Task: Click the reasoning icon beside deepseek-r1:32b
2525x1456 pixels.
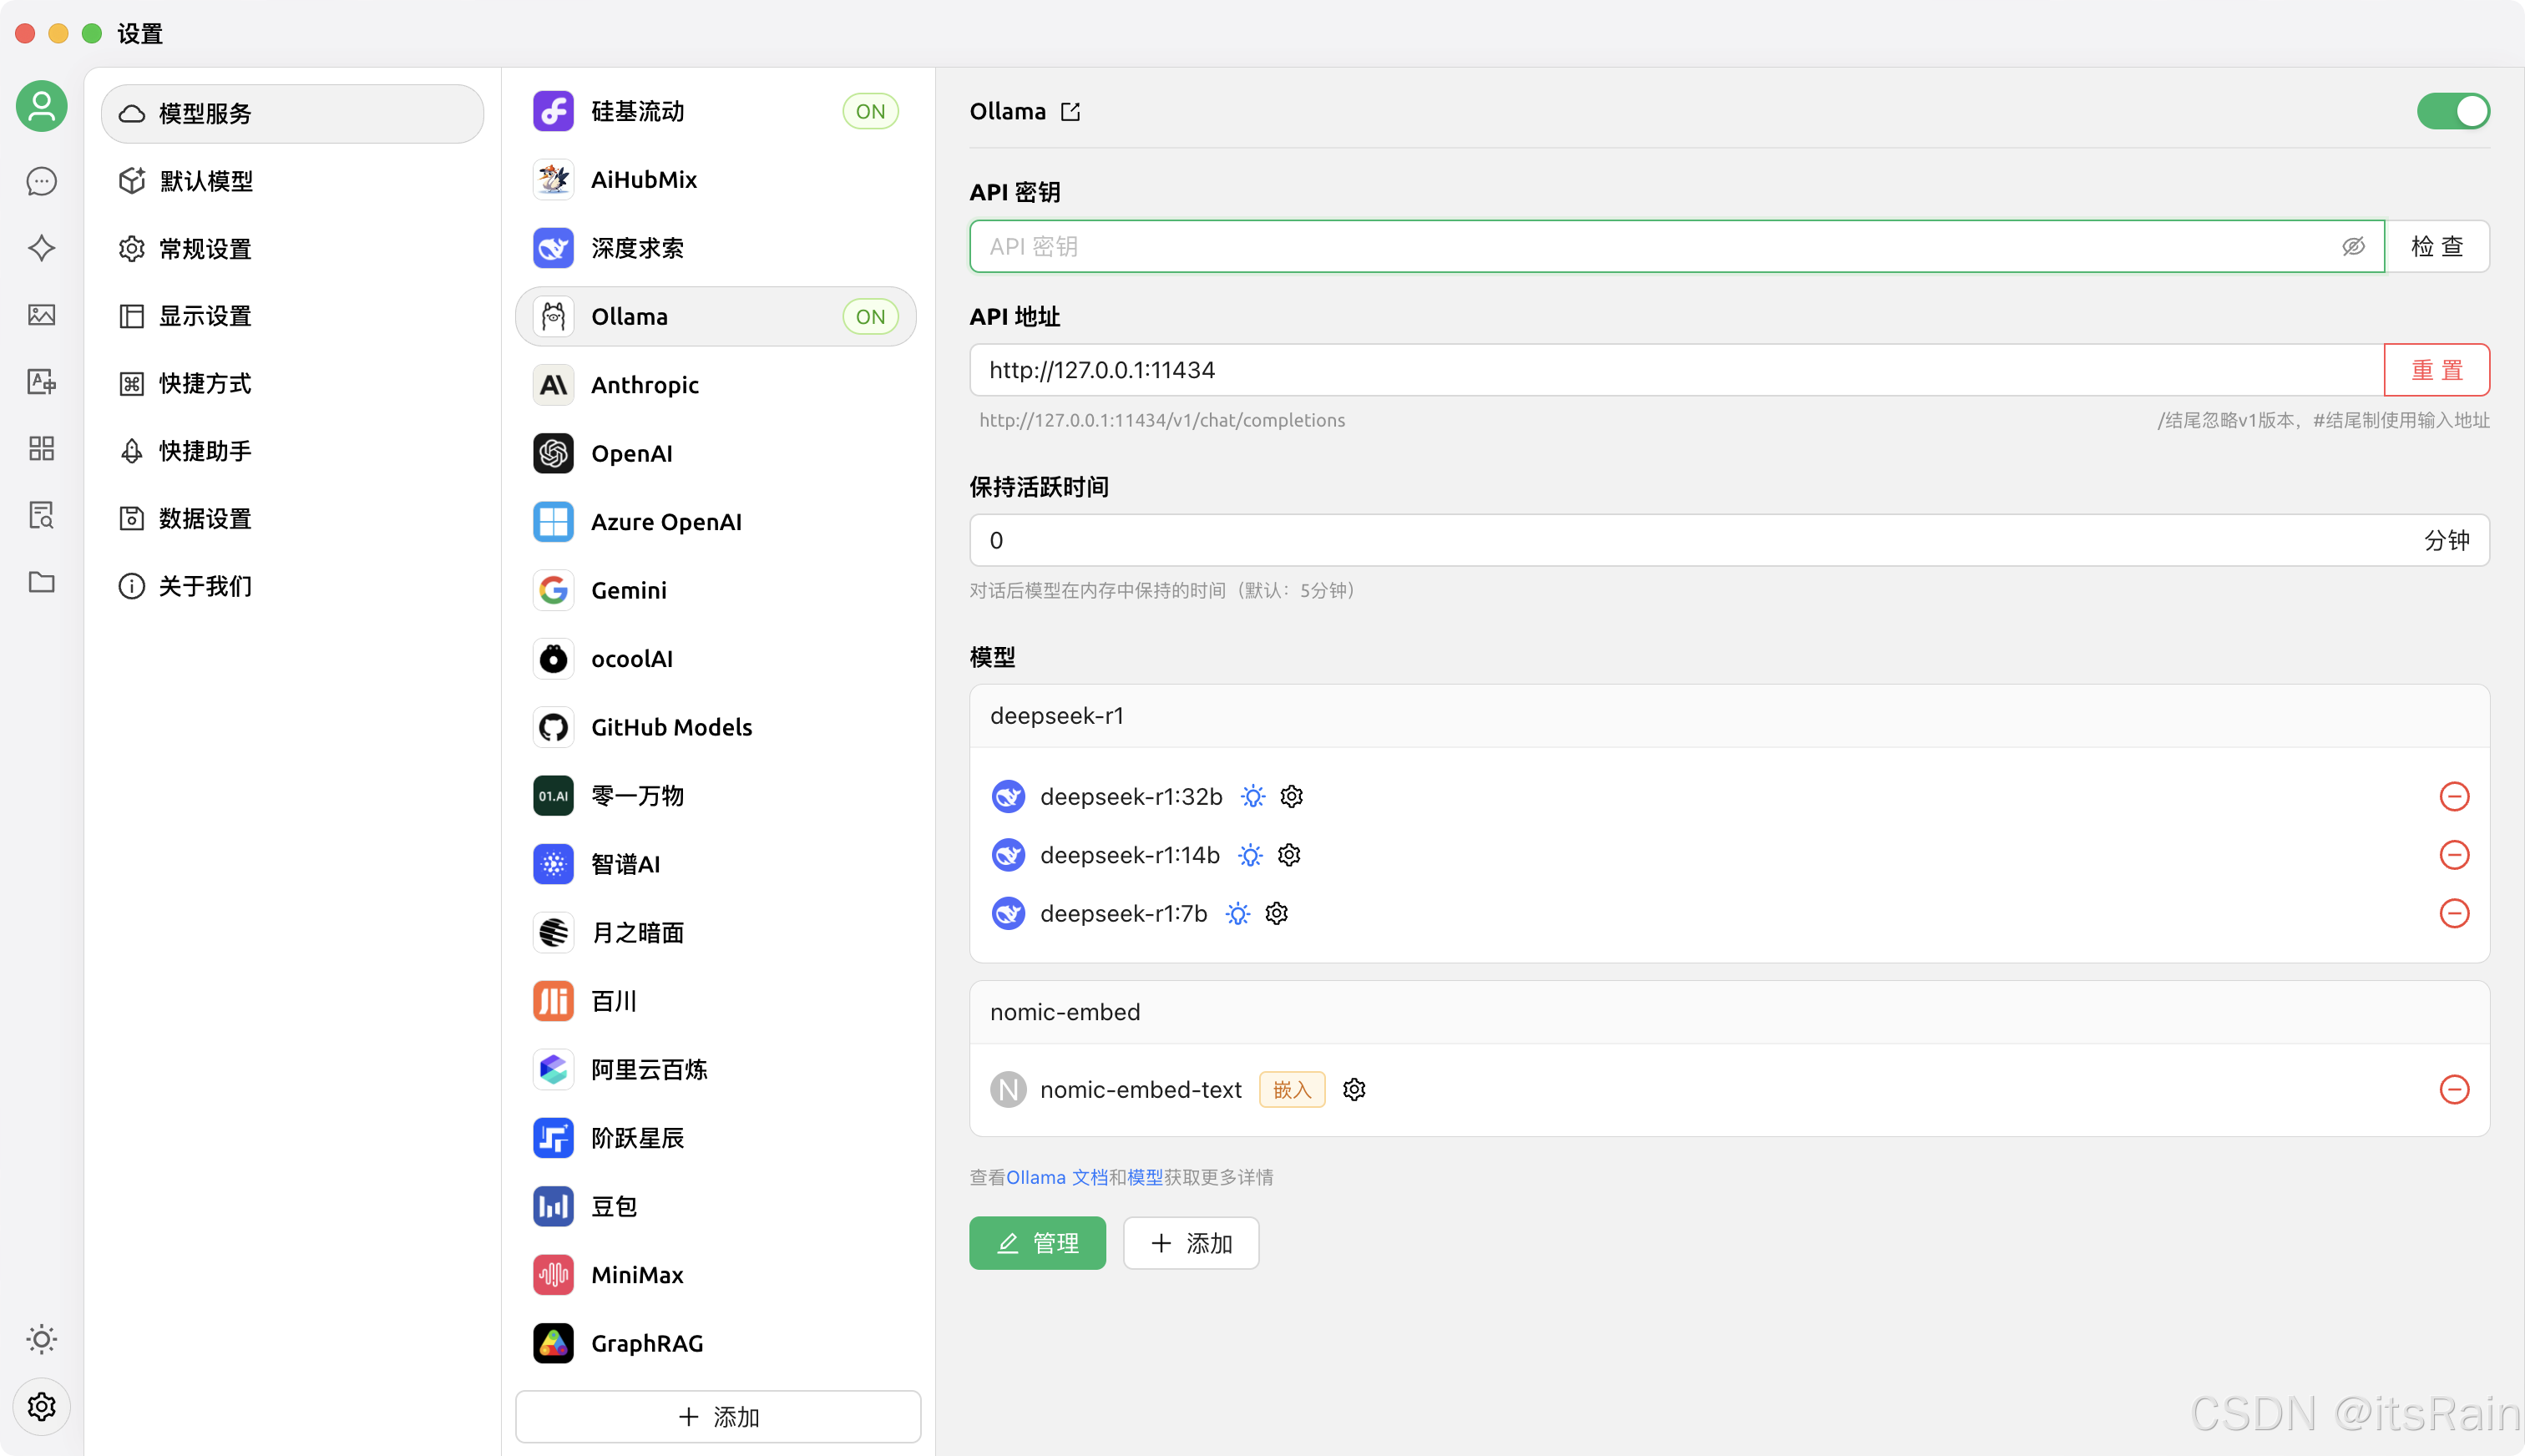Action: click(1253, 796)
